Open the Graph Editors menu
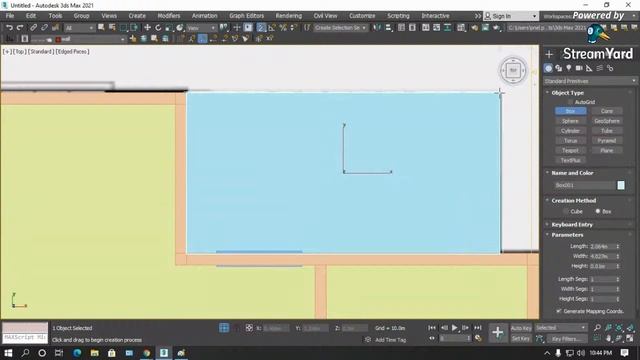This screenshot has height=360, width=640. click(x=247, y=16)
